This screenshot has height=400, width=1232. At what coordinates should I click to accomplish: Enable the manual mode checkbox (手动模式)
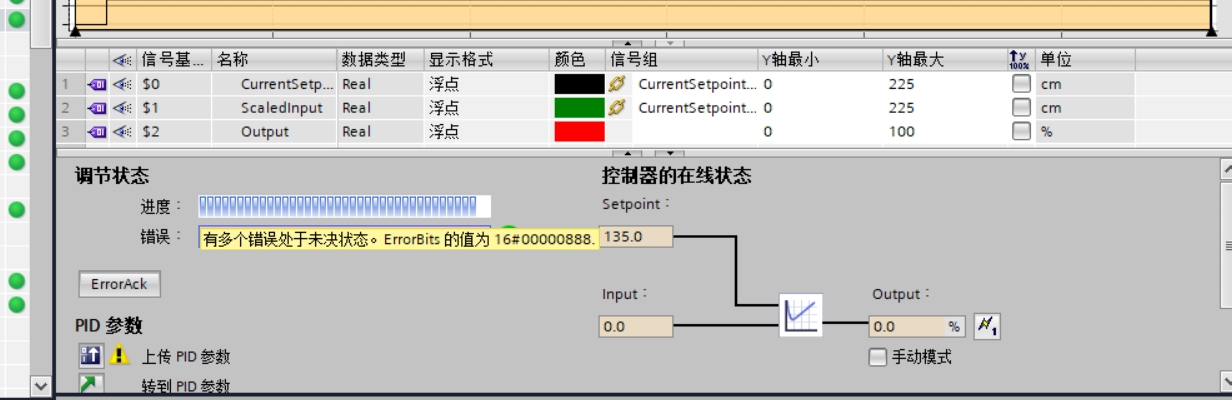pos(878,357)
